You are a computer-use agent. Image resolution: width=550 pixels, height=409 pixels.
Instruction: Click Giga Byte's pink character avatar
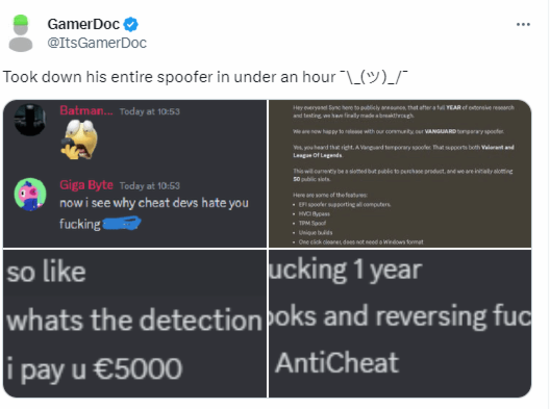tap(30, 194)
